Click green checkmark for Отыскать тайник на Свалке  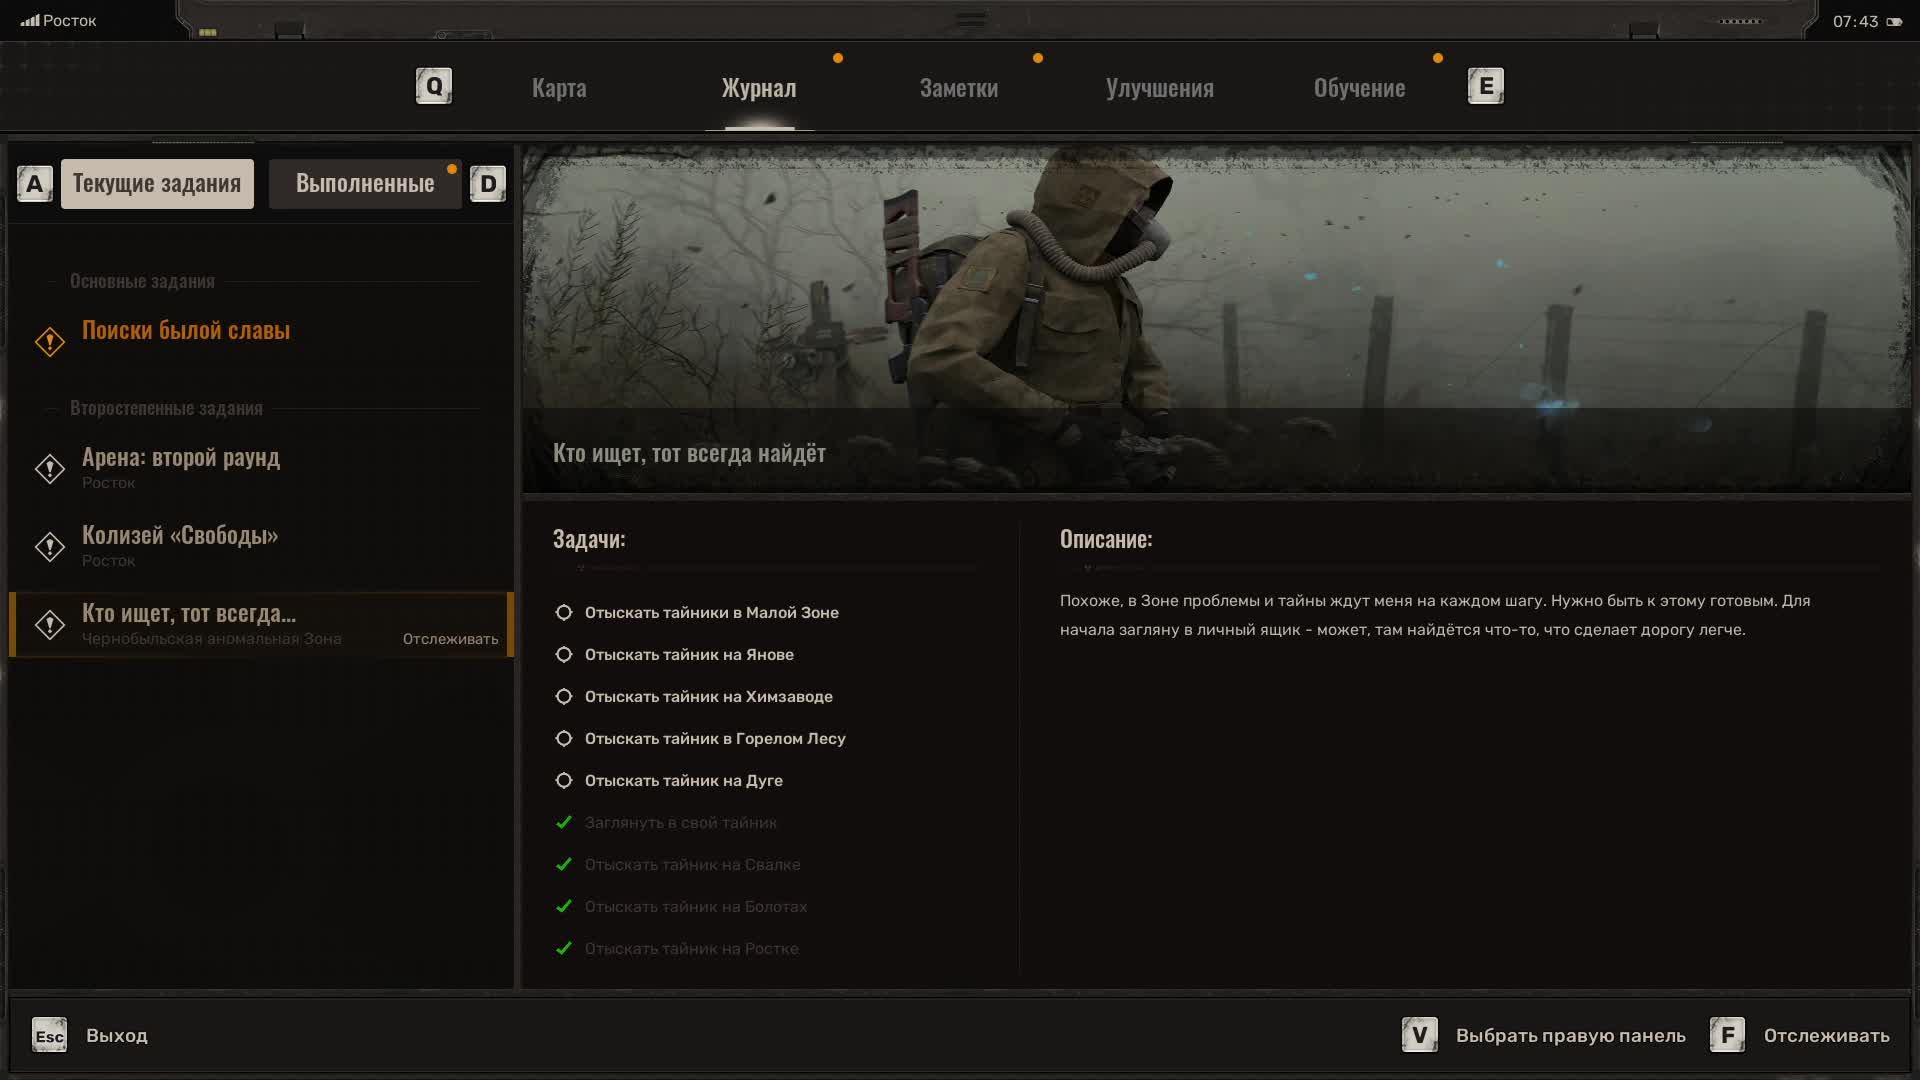tap(564, 864)
